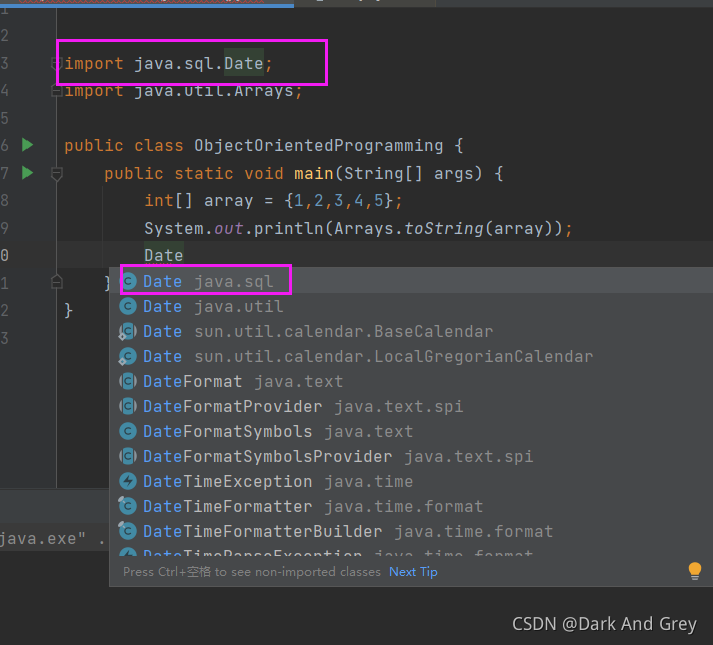
Task: Click icon next to DateFormatSymbolsProvider
Action: (x=128, y=456)
